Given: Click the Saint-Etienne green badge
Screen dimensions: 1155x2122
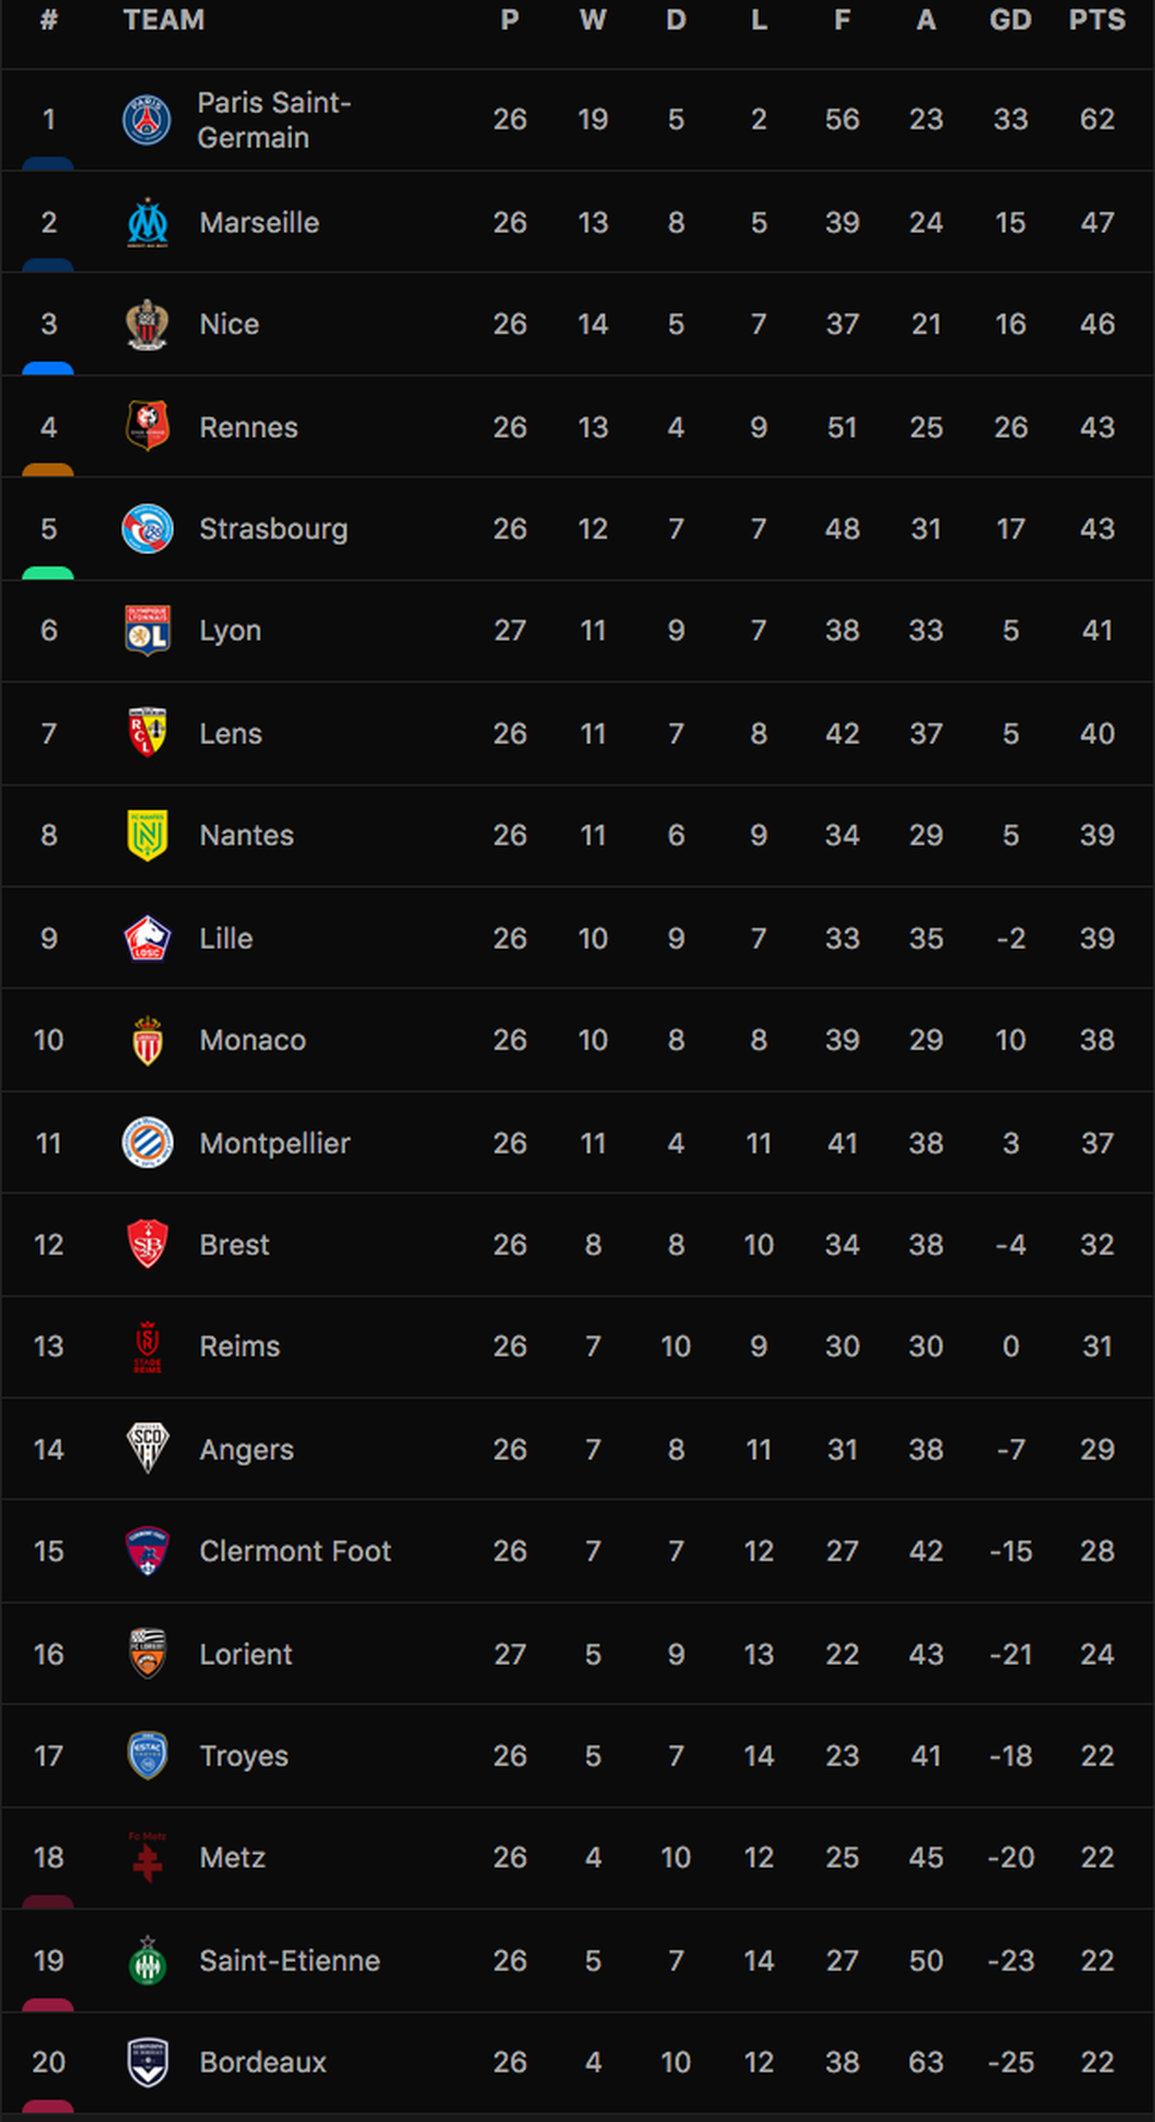Looking at the screenshot, I should click(x=147, y=1959).
